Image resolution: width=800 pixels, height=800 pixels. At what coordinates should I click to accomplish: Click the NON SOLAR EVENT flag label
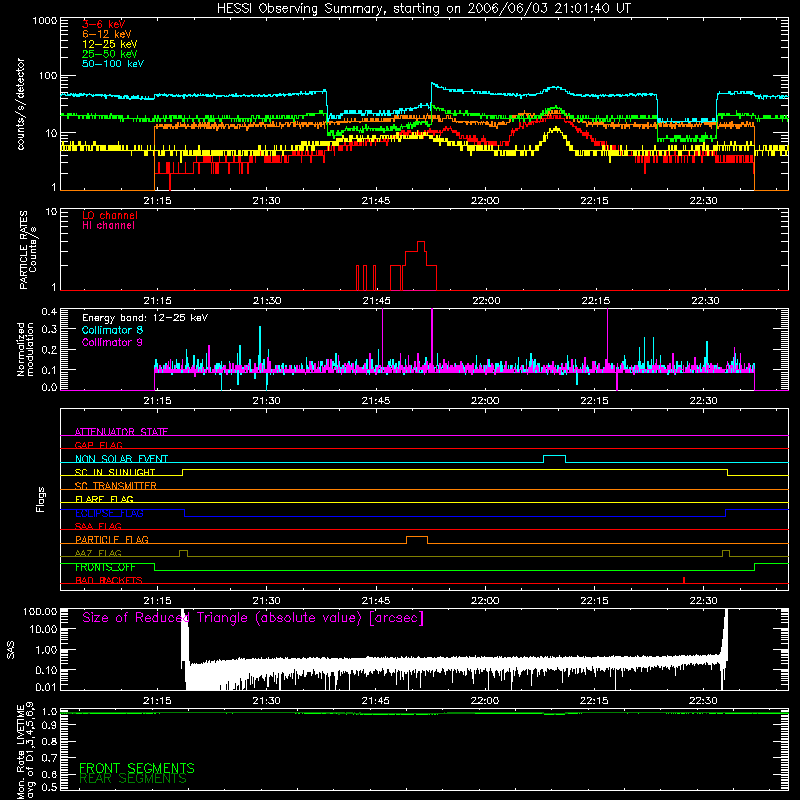[x=121, y=459]
